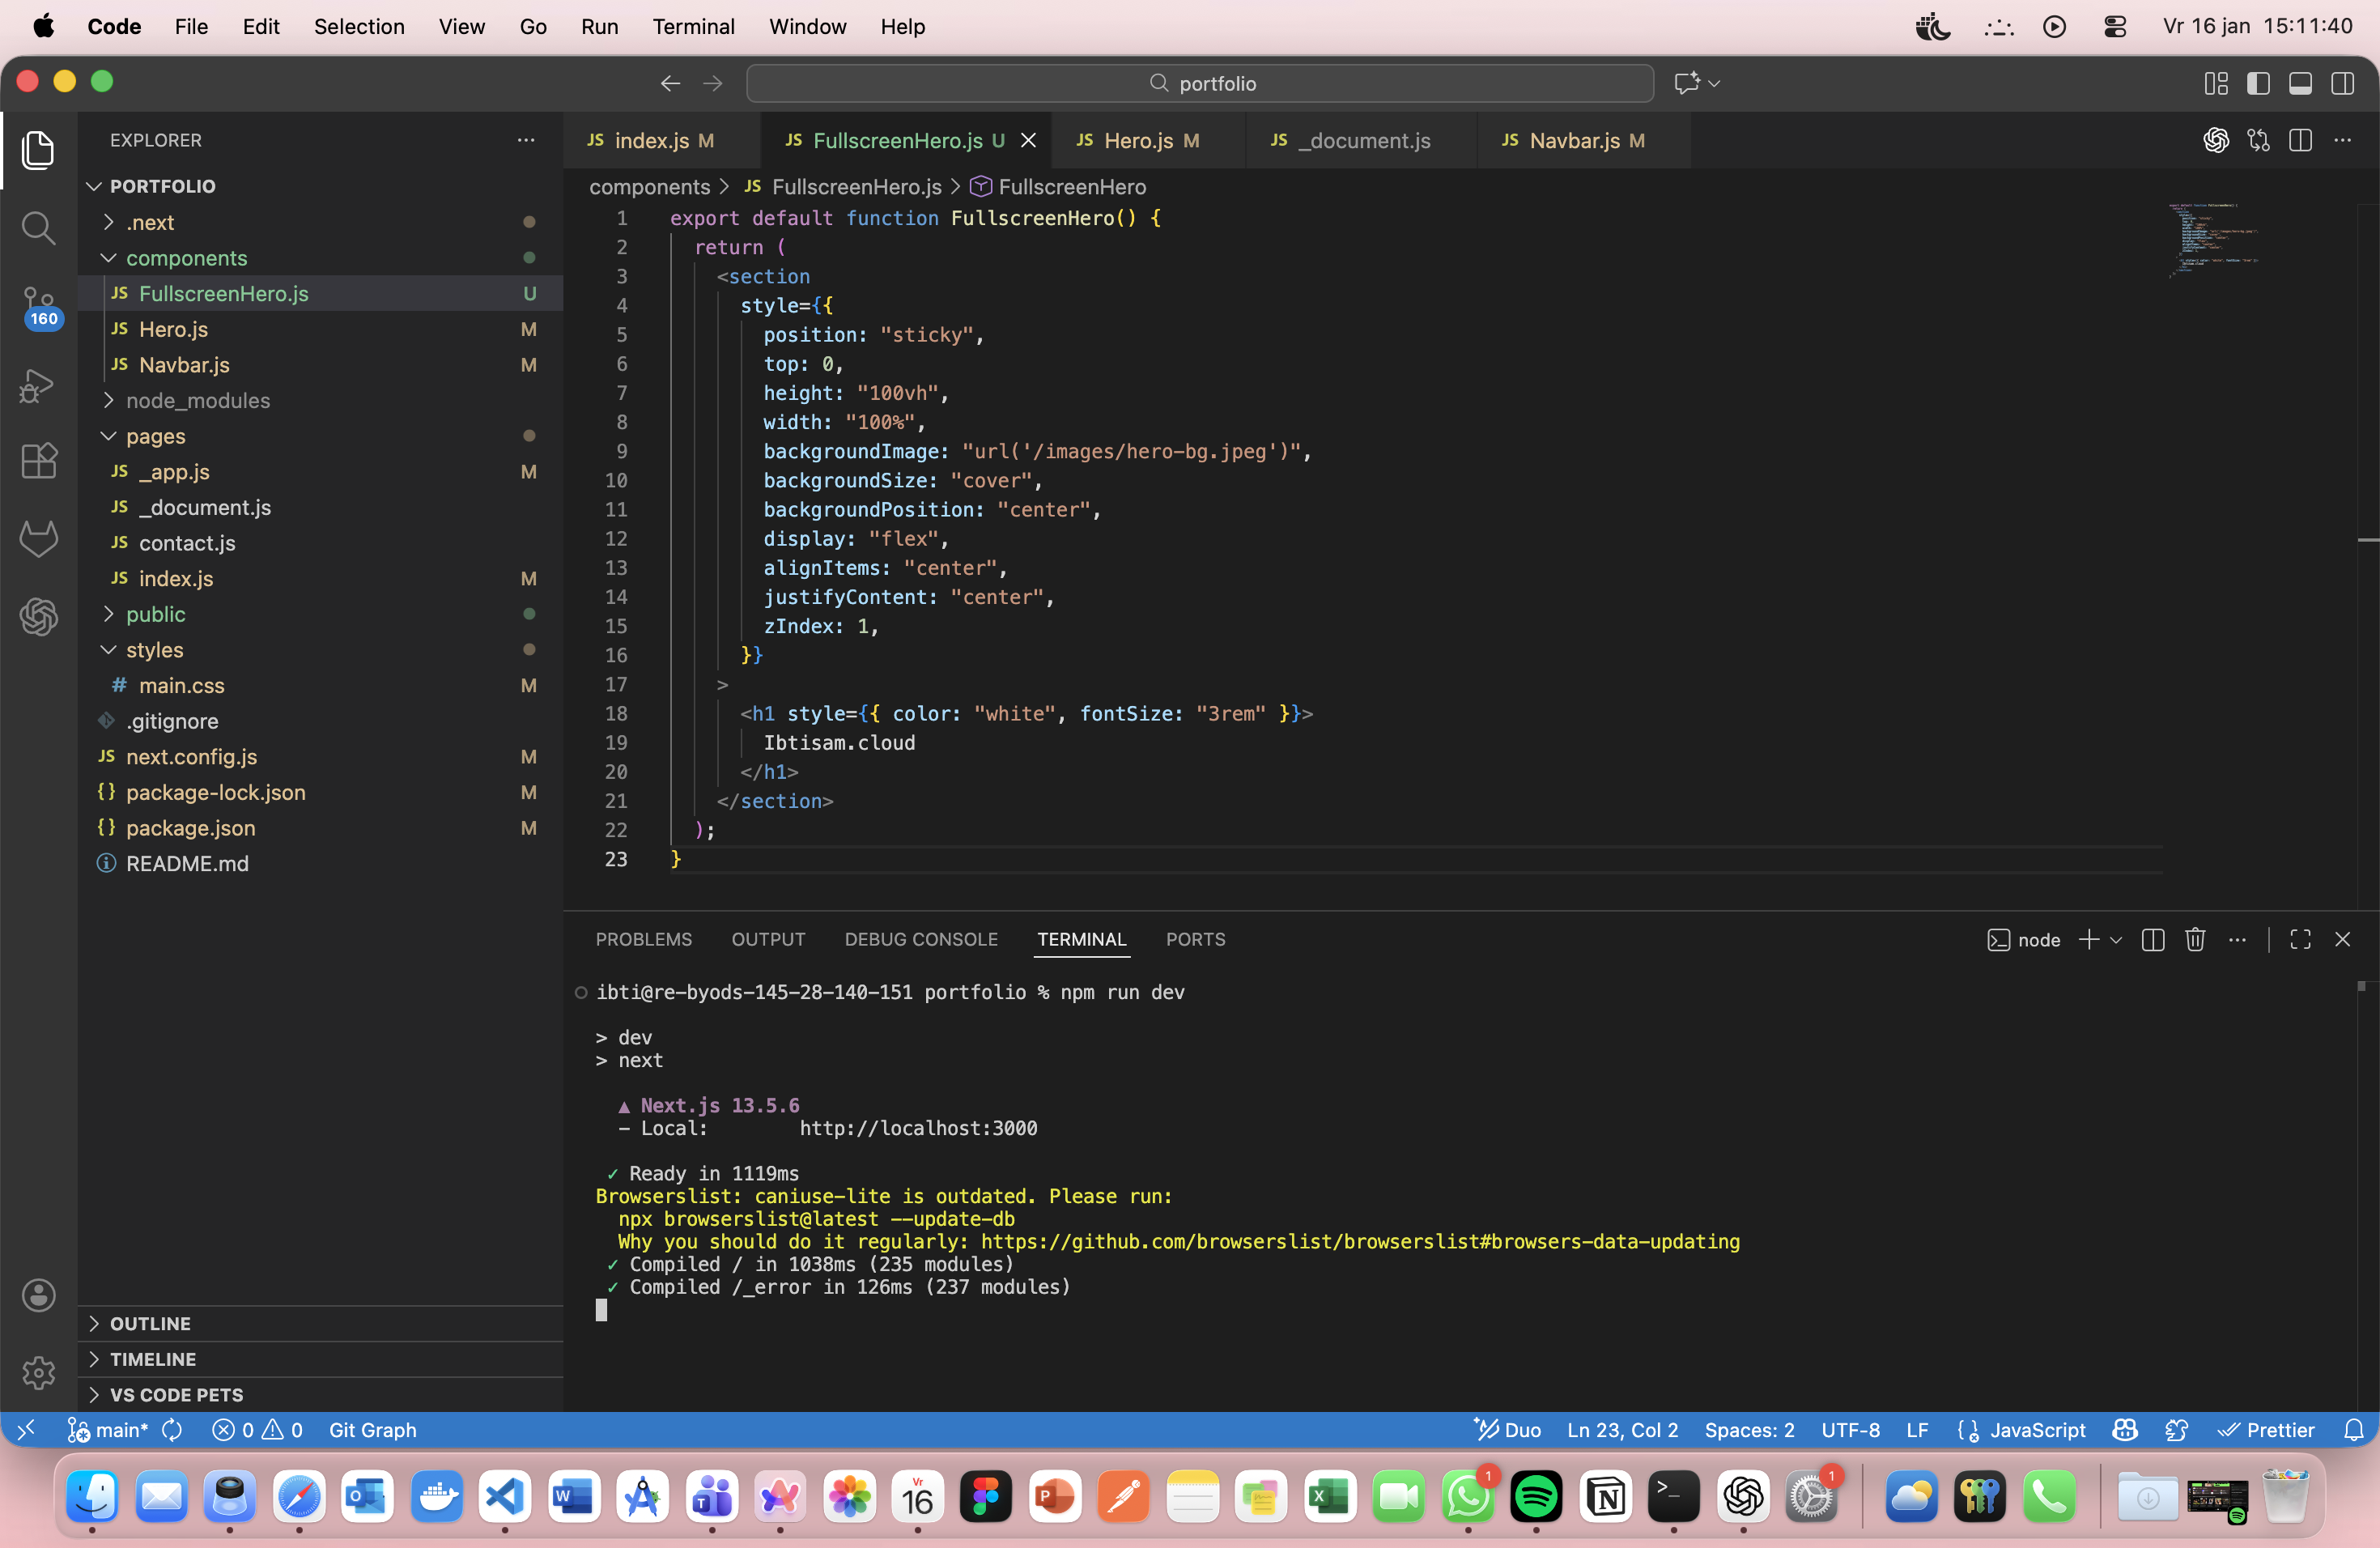This screenshot has width=2380, height=1548.
Task: Switch to the Hero.js editor tab
Action: tap(1148, 140)
